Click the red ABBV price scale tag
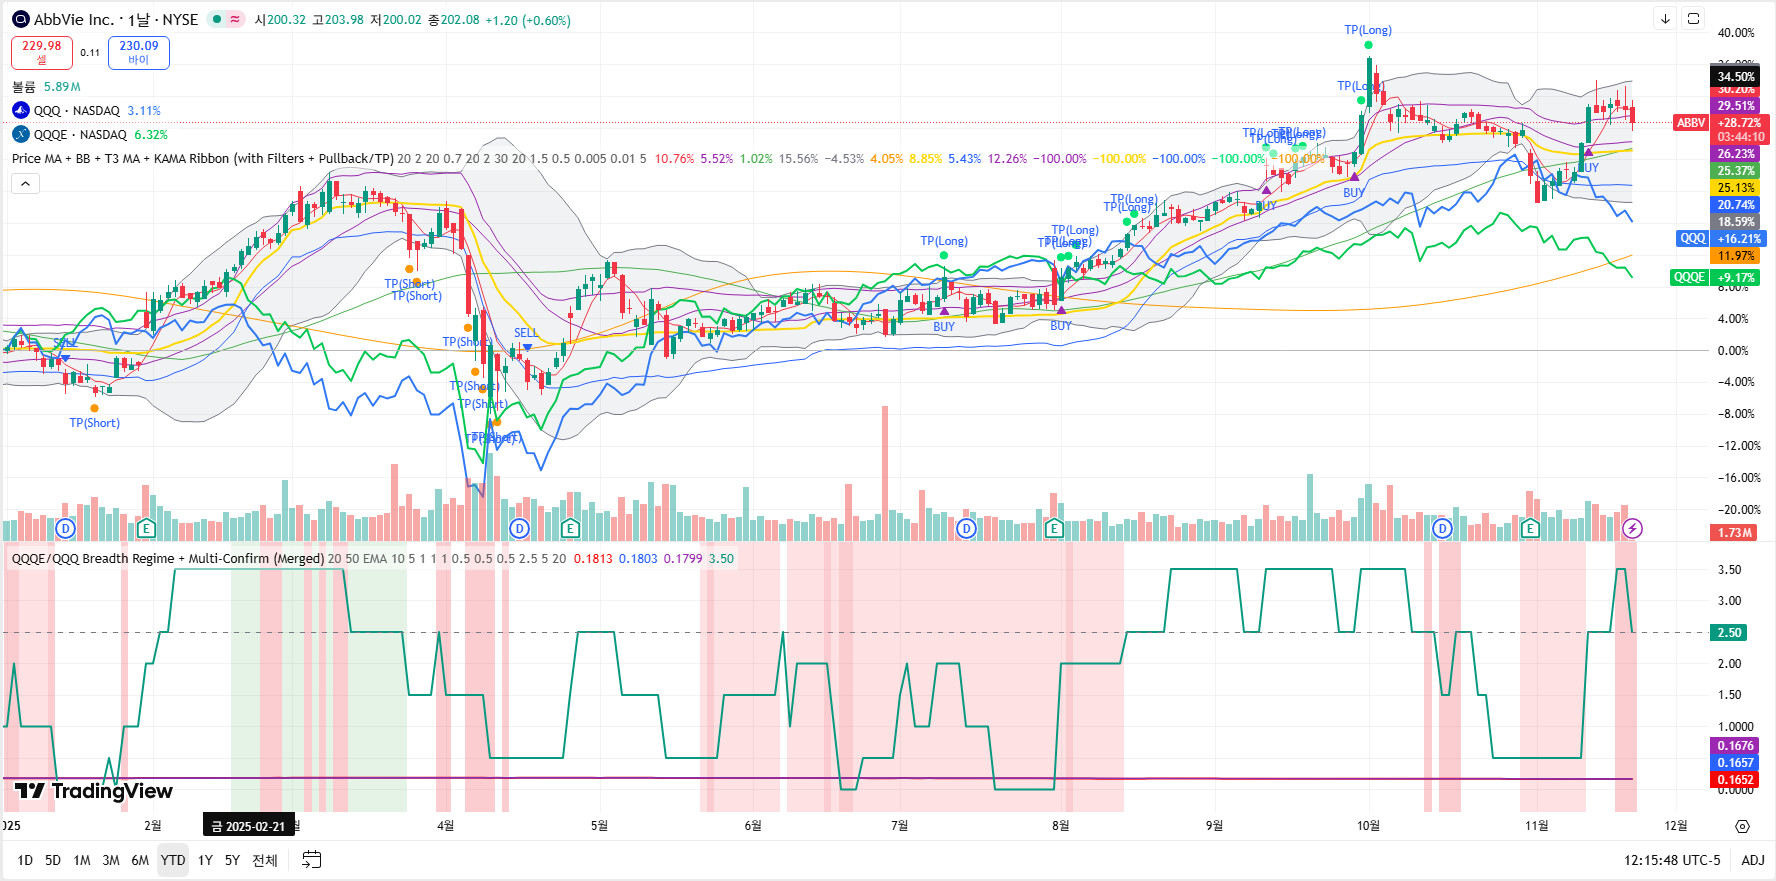Viewport: 1776px width, 881px height. click(x=1691, y=123)
